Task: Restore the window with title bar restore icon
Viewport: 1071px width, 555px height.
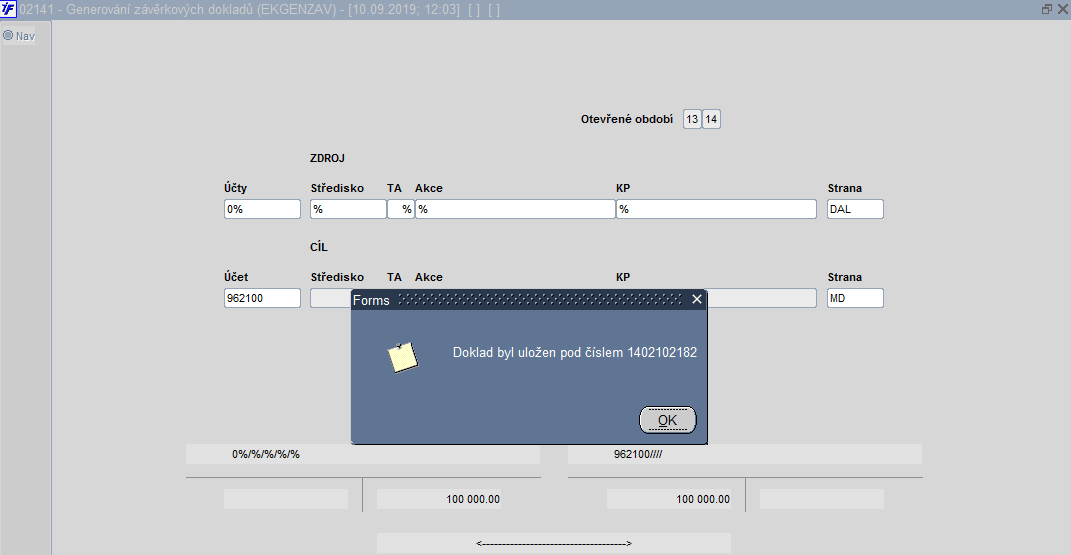Action: coord(1046,9)
